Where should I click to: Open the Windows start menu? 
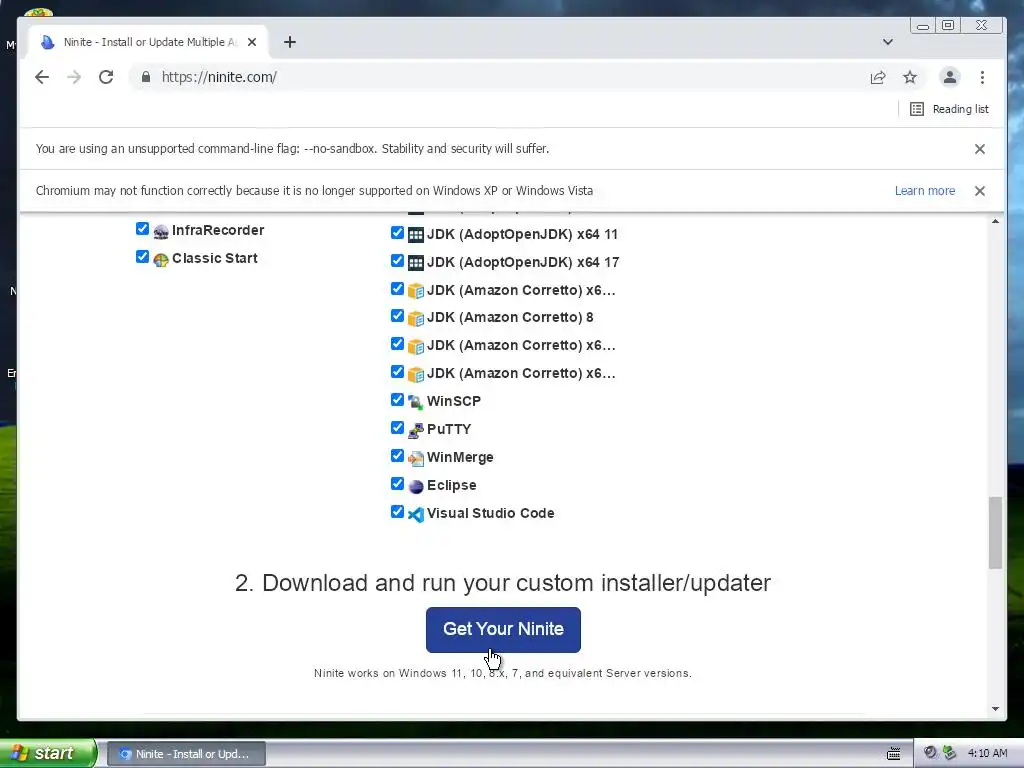coord(48,754)
